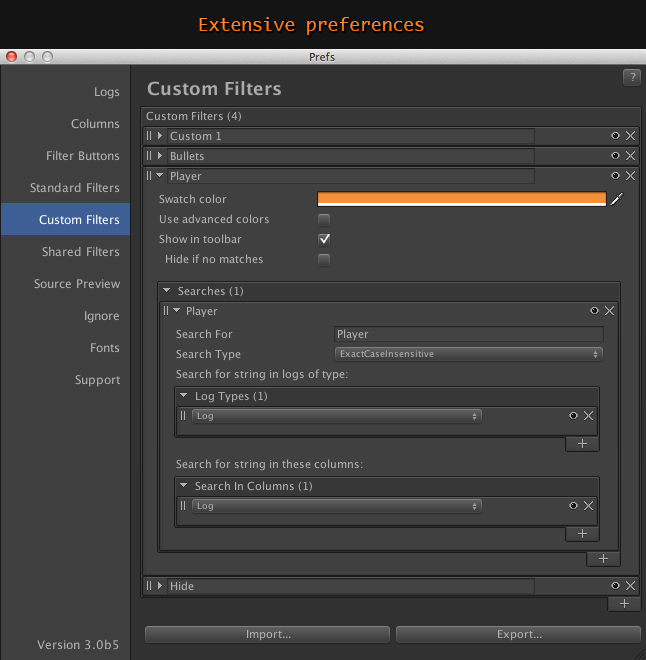Grab the drag handle of Hide filter
646x660 pixels.
click(x=149, y=585)
